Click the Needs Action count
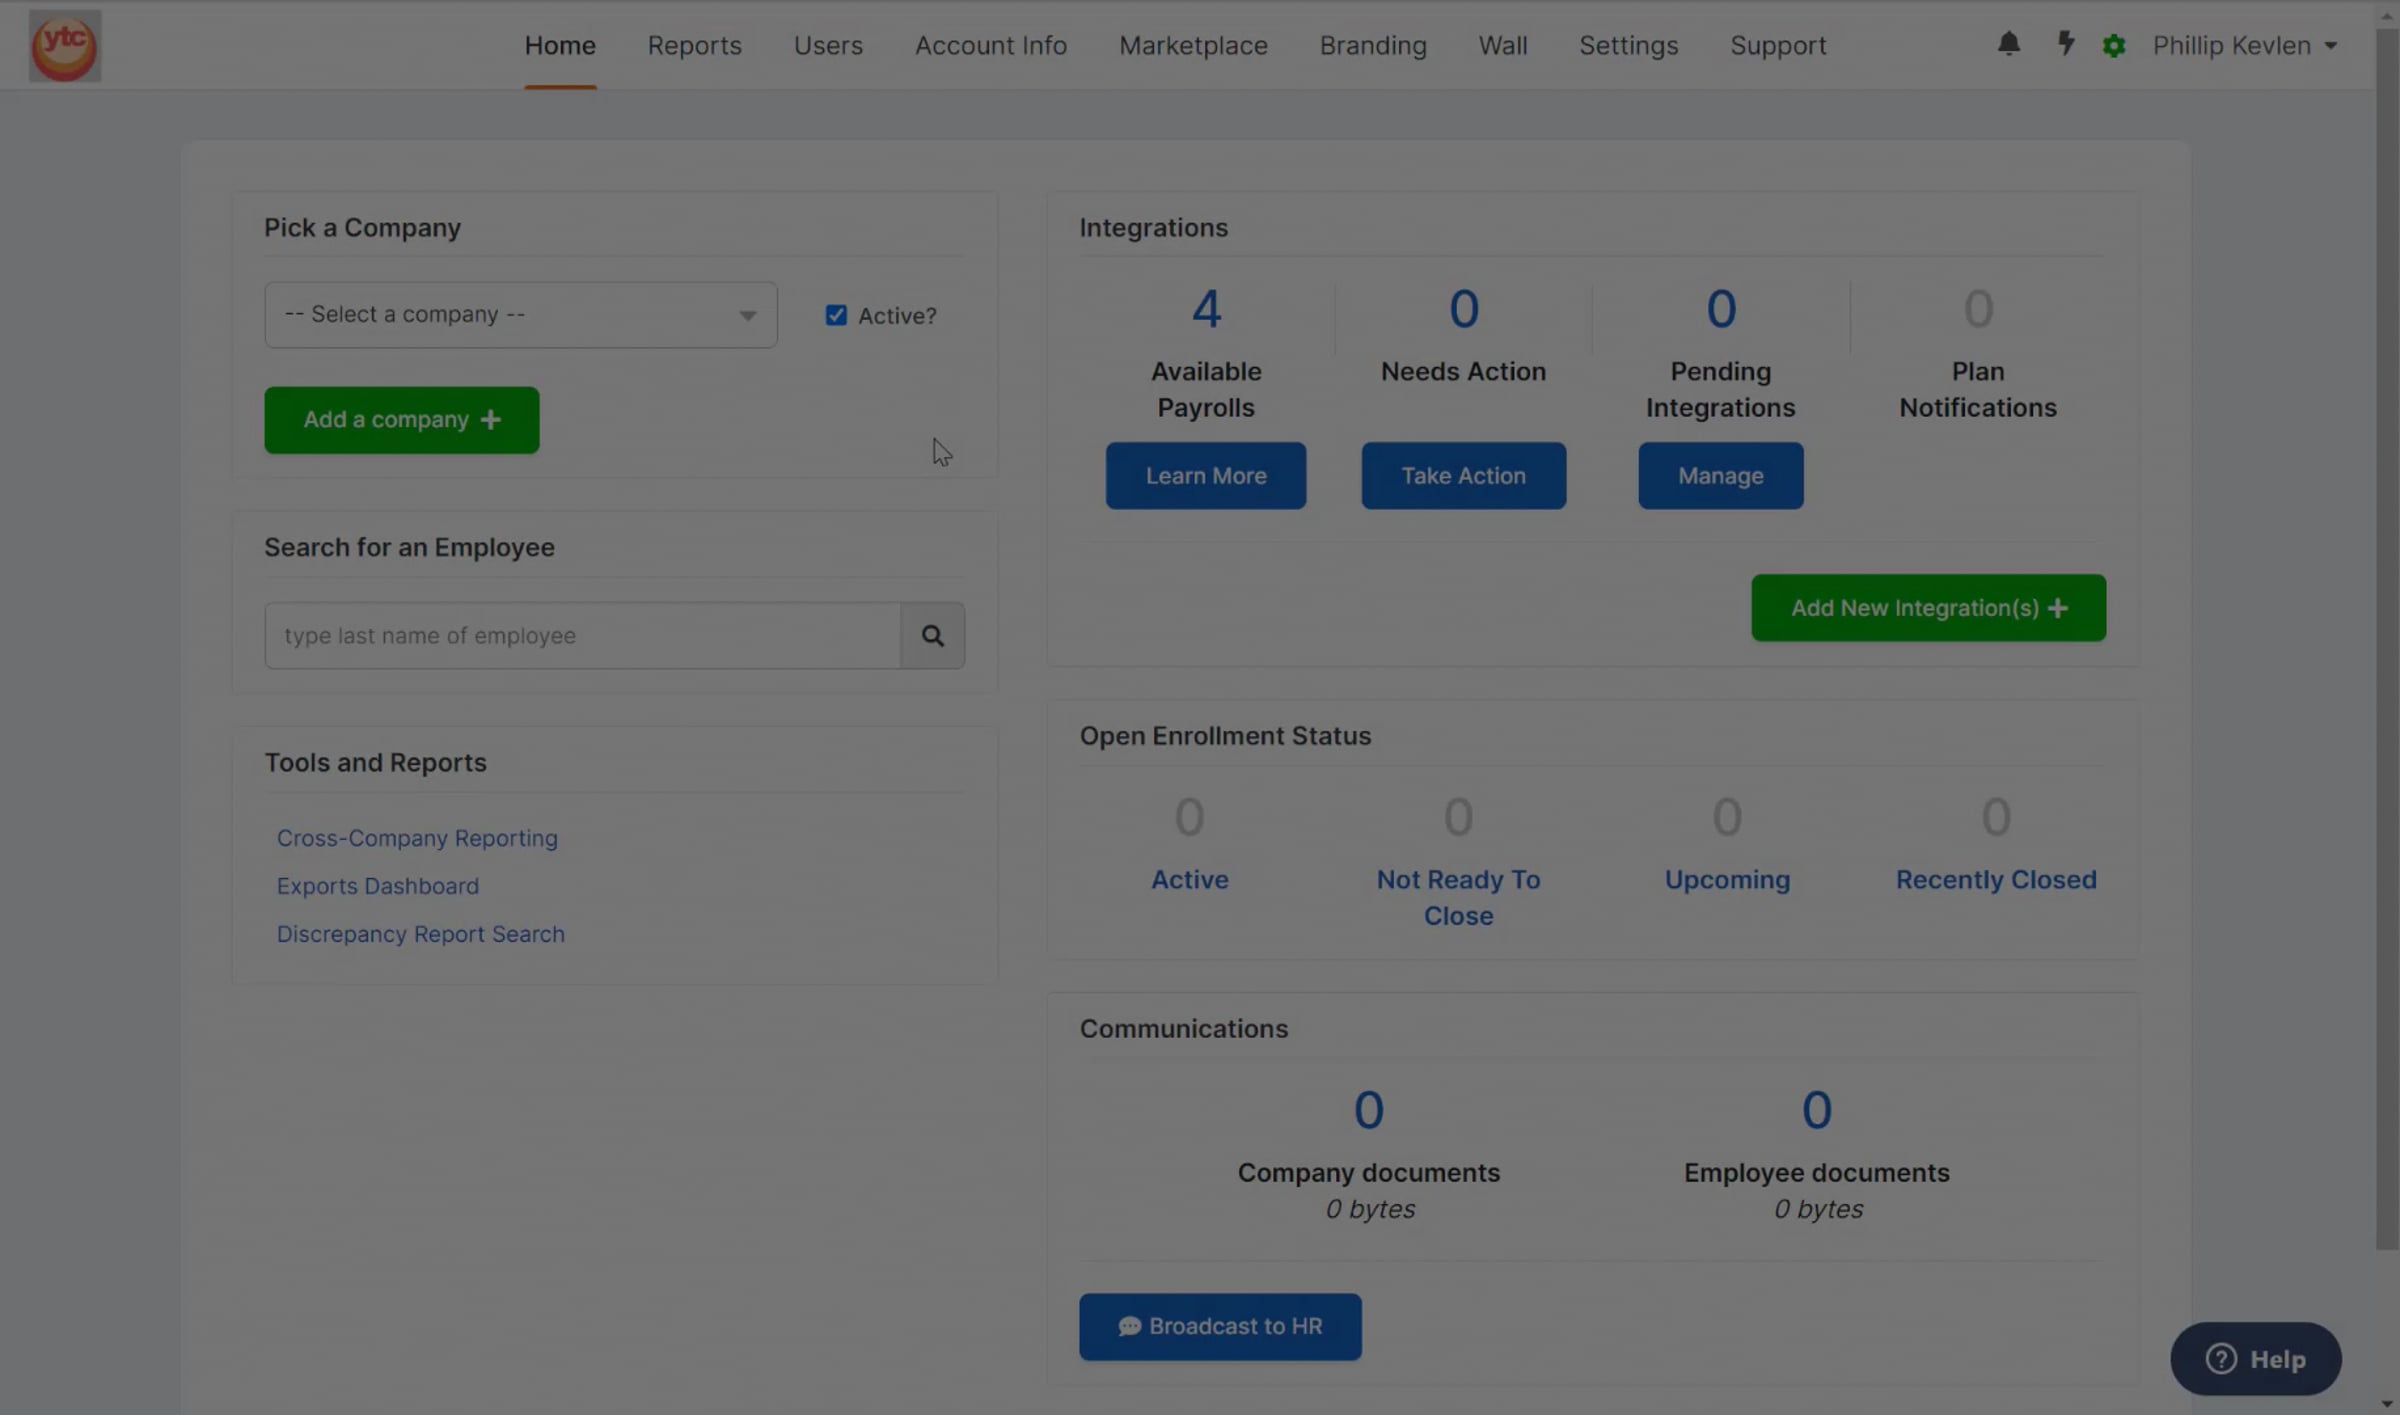The image size is (2400, 1415). pyautogui.click(x=1463, y=309)
